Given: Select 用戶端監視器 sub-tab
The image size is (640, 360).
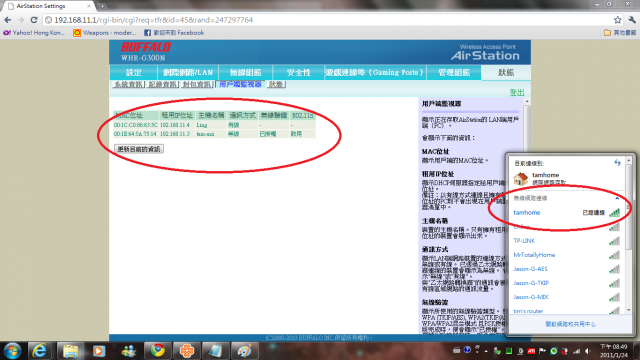Looking at the screenshot, I should (x=240, y=84).
